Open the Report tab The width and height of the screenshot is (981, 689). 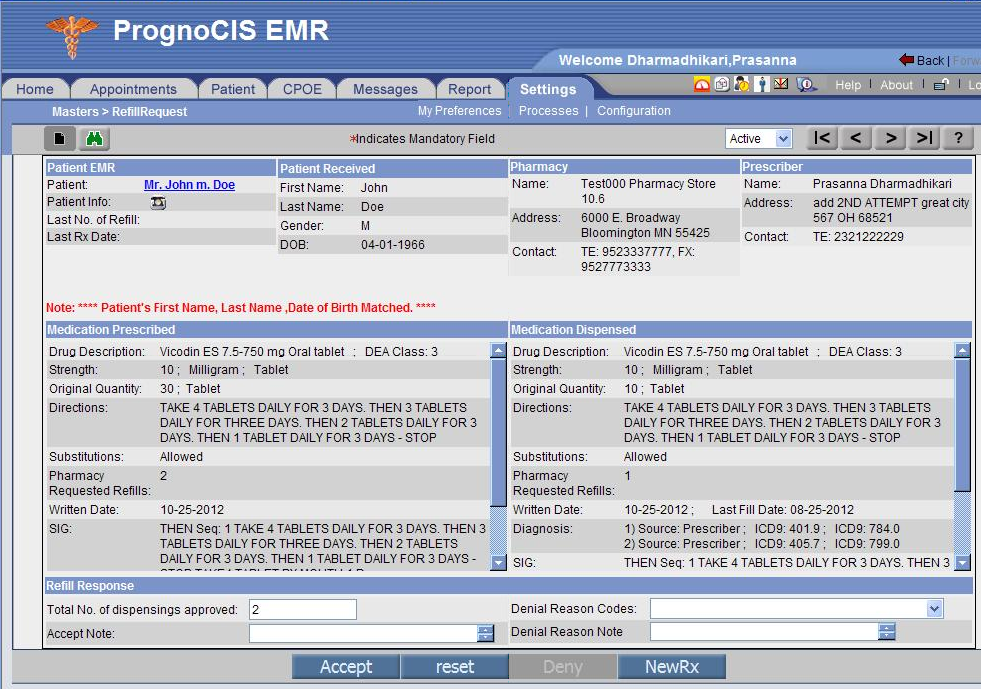(469, 89)
